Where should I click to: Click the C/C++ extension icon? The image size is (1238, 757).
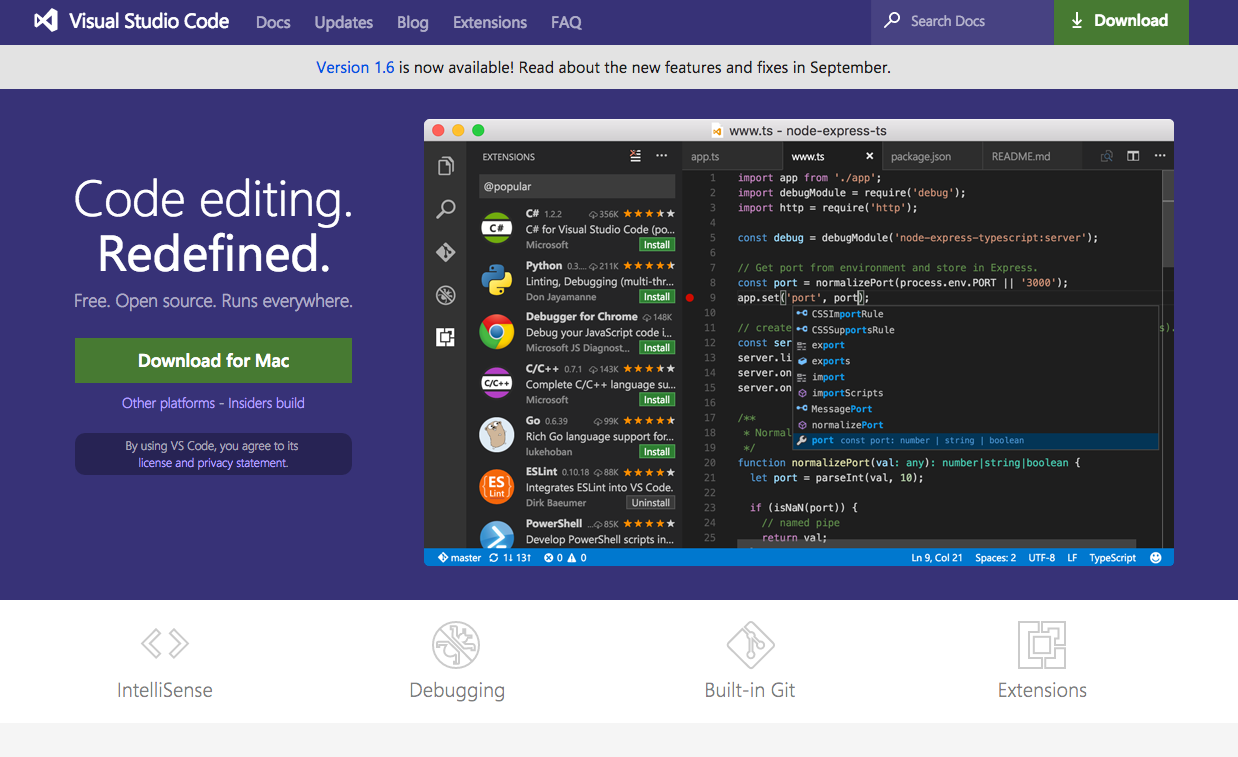click(497, 383)
